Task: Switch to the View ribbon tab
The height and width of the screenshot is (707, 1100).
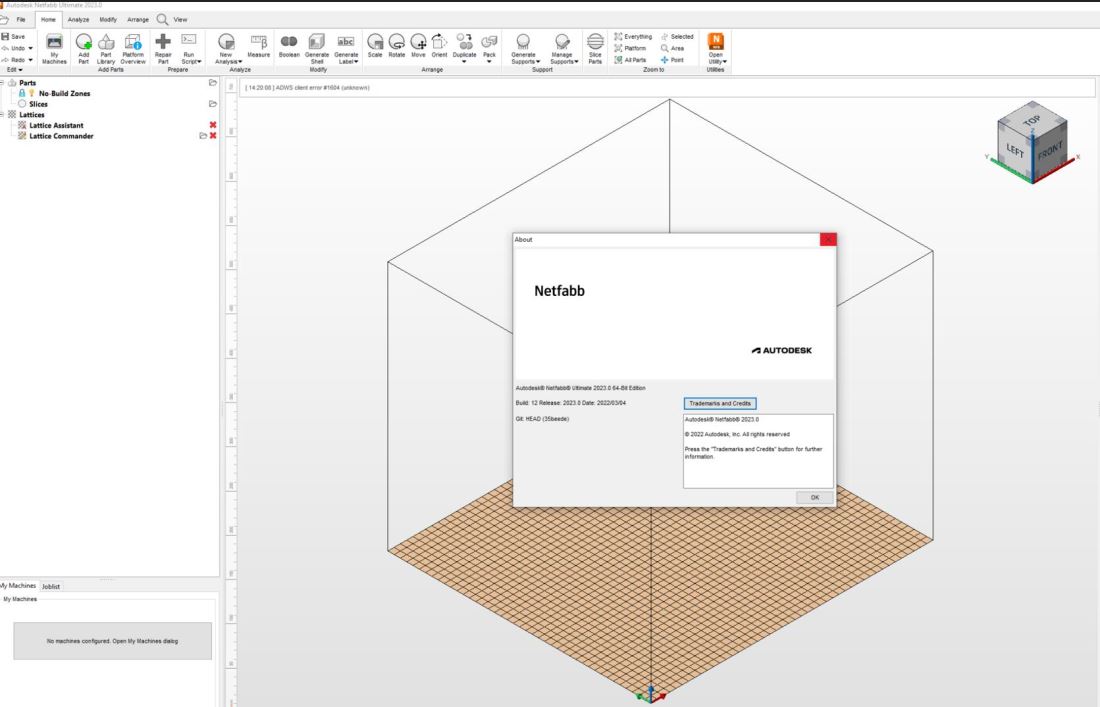Action: (180, 20)
